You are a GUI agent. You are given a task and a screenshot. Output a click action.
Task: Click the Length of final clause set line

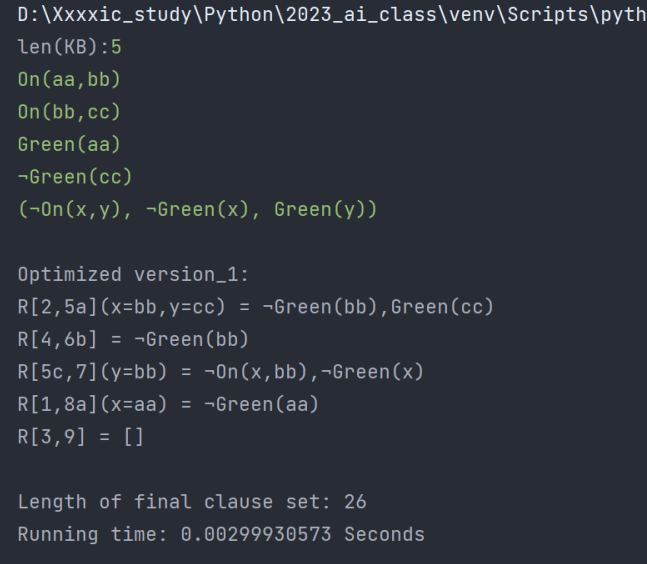(192, 502)
